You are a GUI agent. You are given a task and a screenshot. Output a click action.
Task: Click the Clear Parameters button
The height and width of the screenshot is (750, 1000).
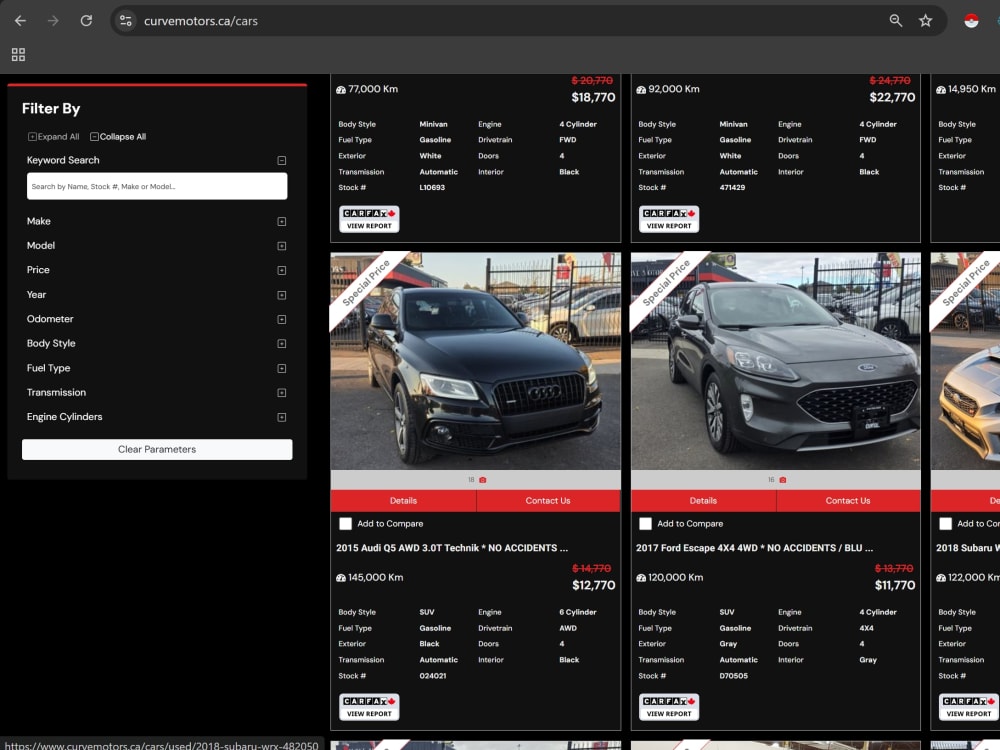(x=157, y=449)
